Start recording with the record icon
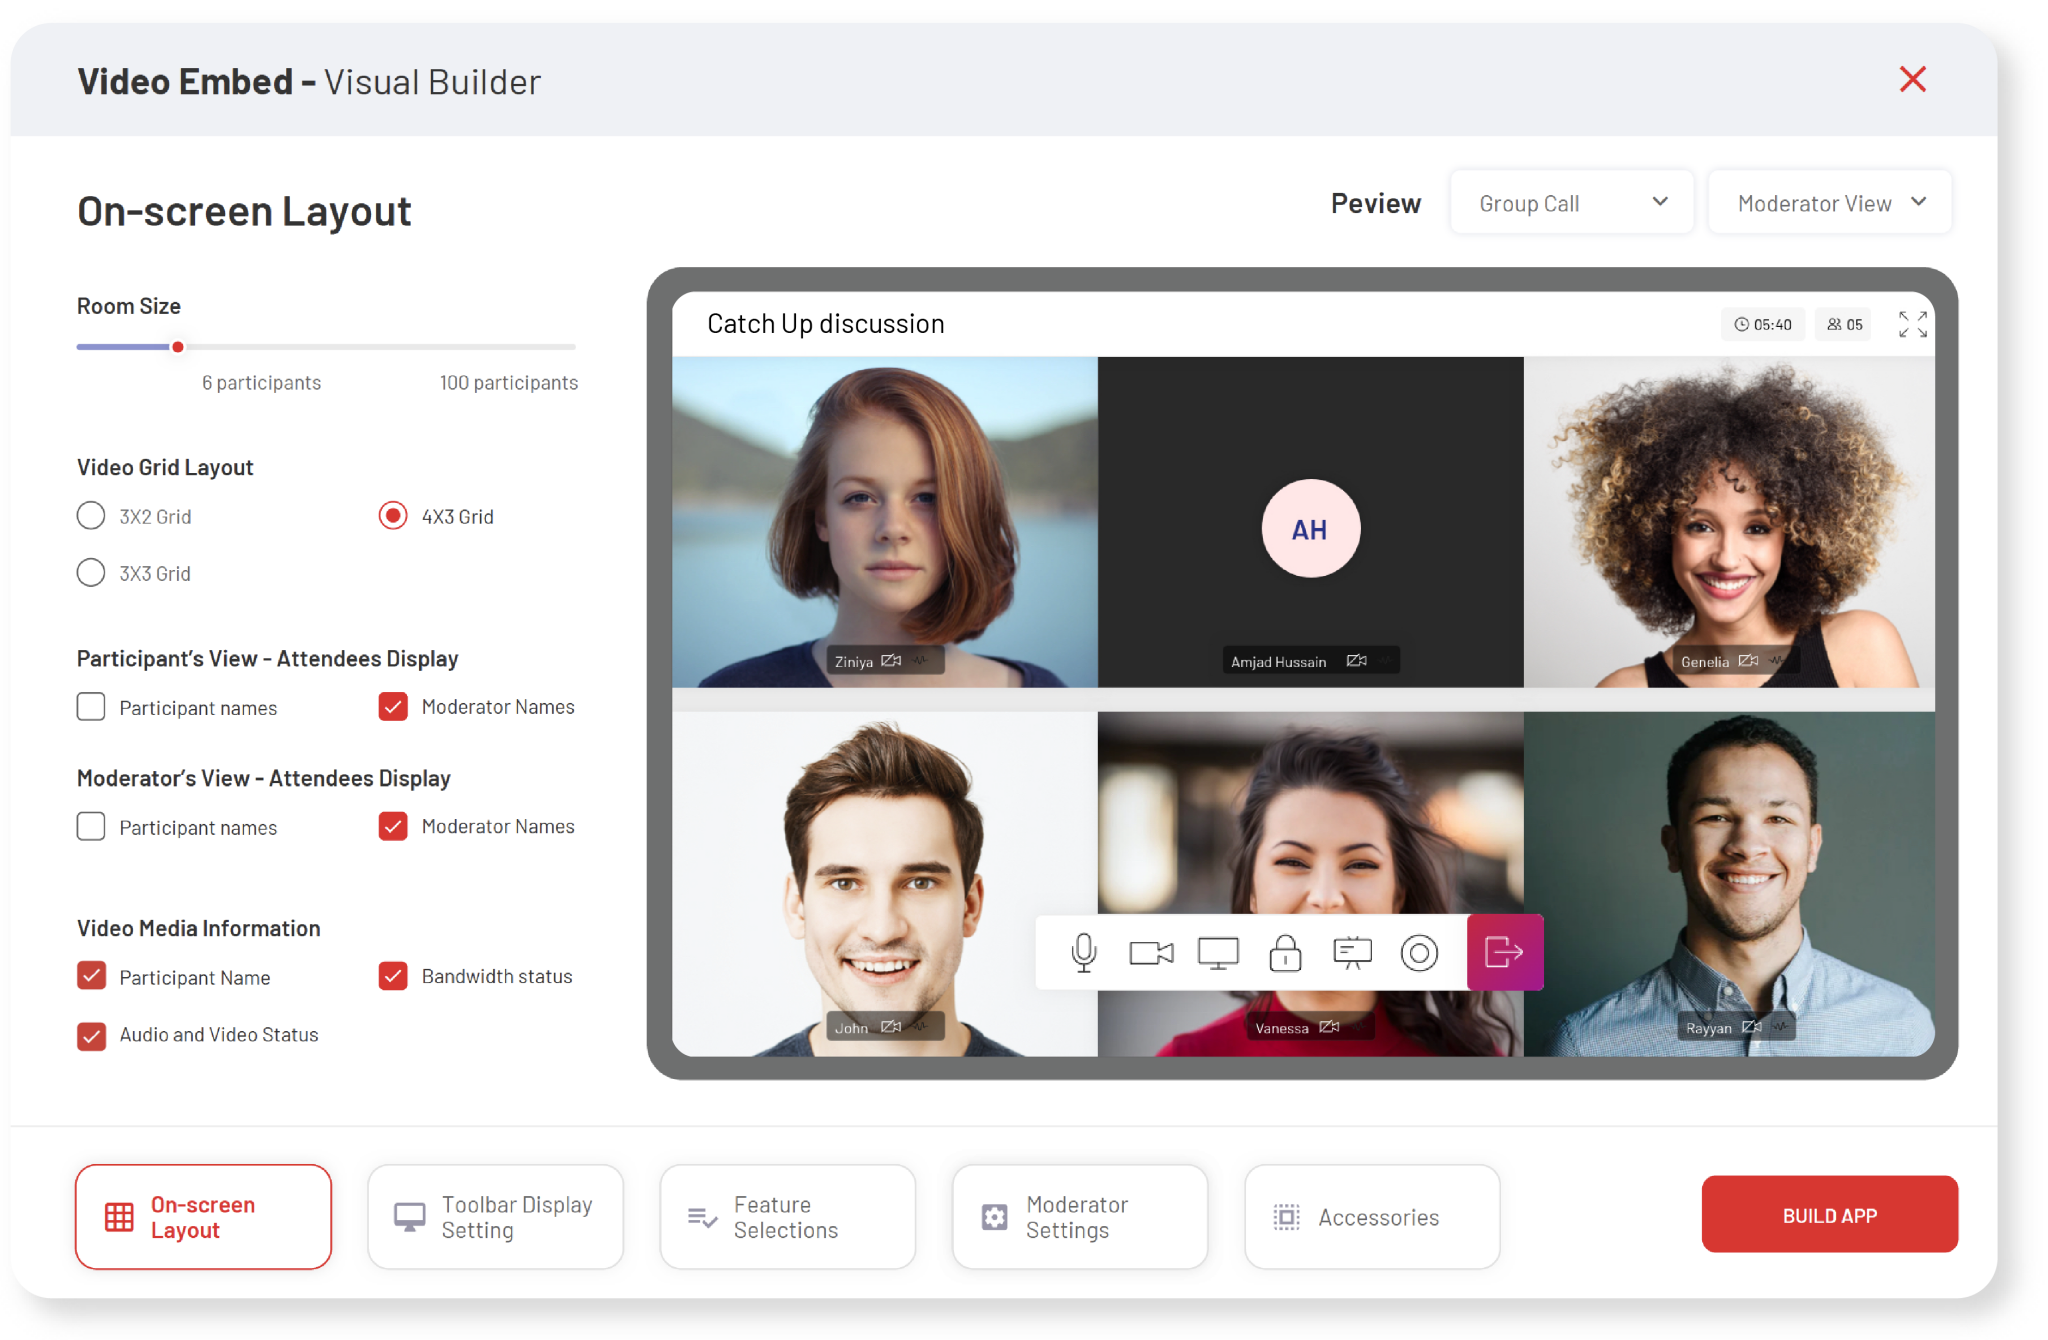Viewport: 2048px width, 1340px height. (1420, 952)
